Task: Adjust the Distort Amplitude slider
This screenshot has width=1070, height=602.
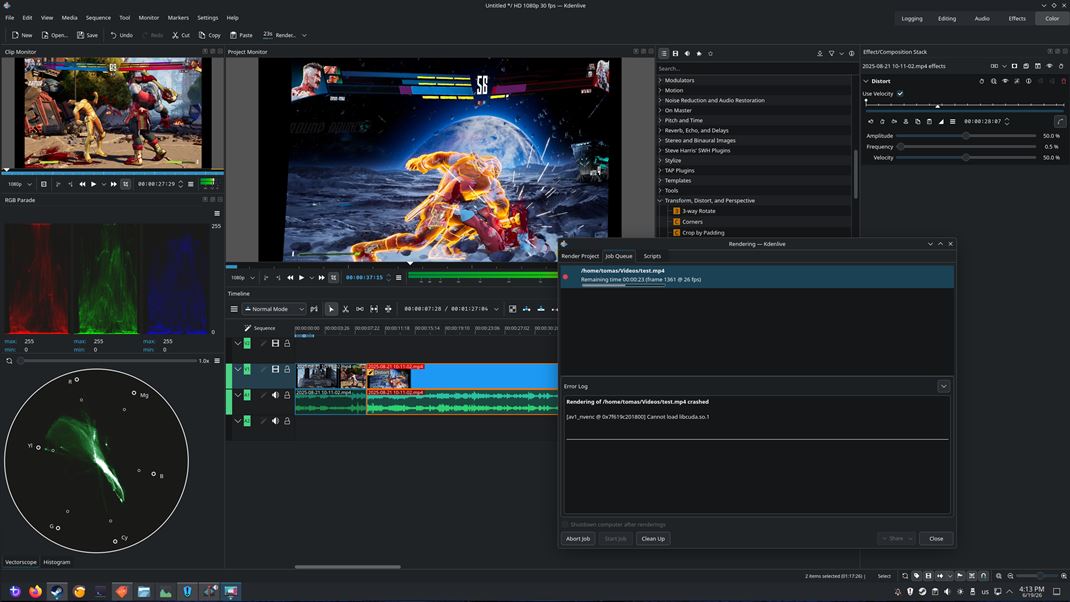Action: [x=966, y=136]
